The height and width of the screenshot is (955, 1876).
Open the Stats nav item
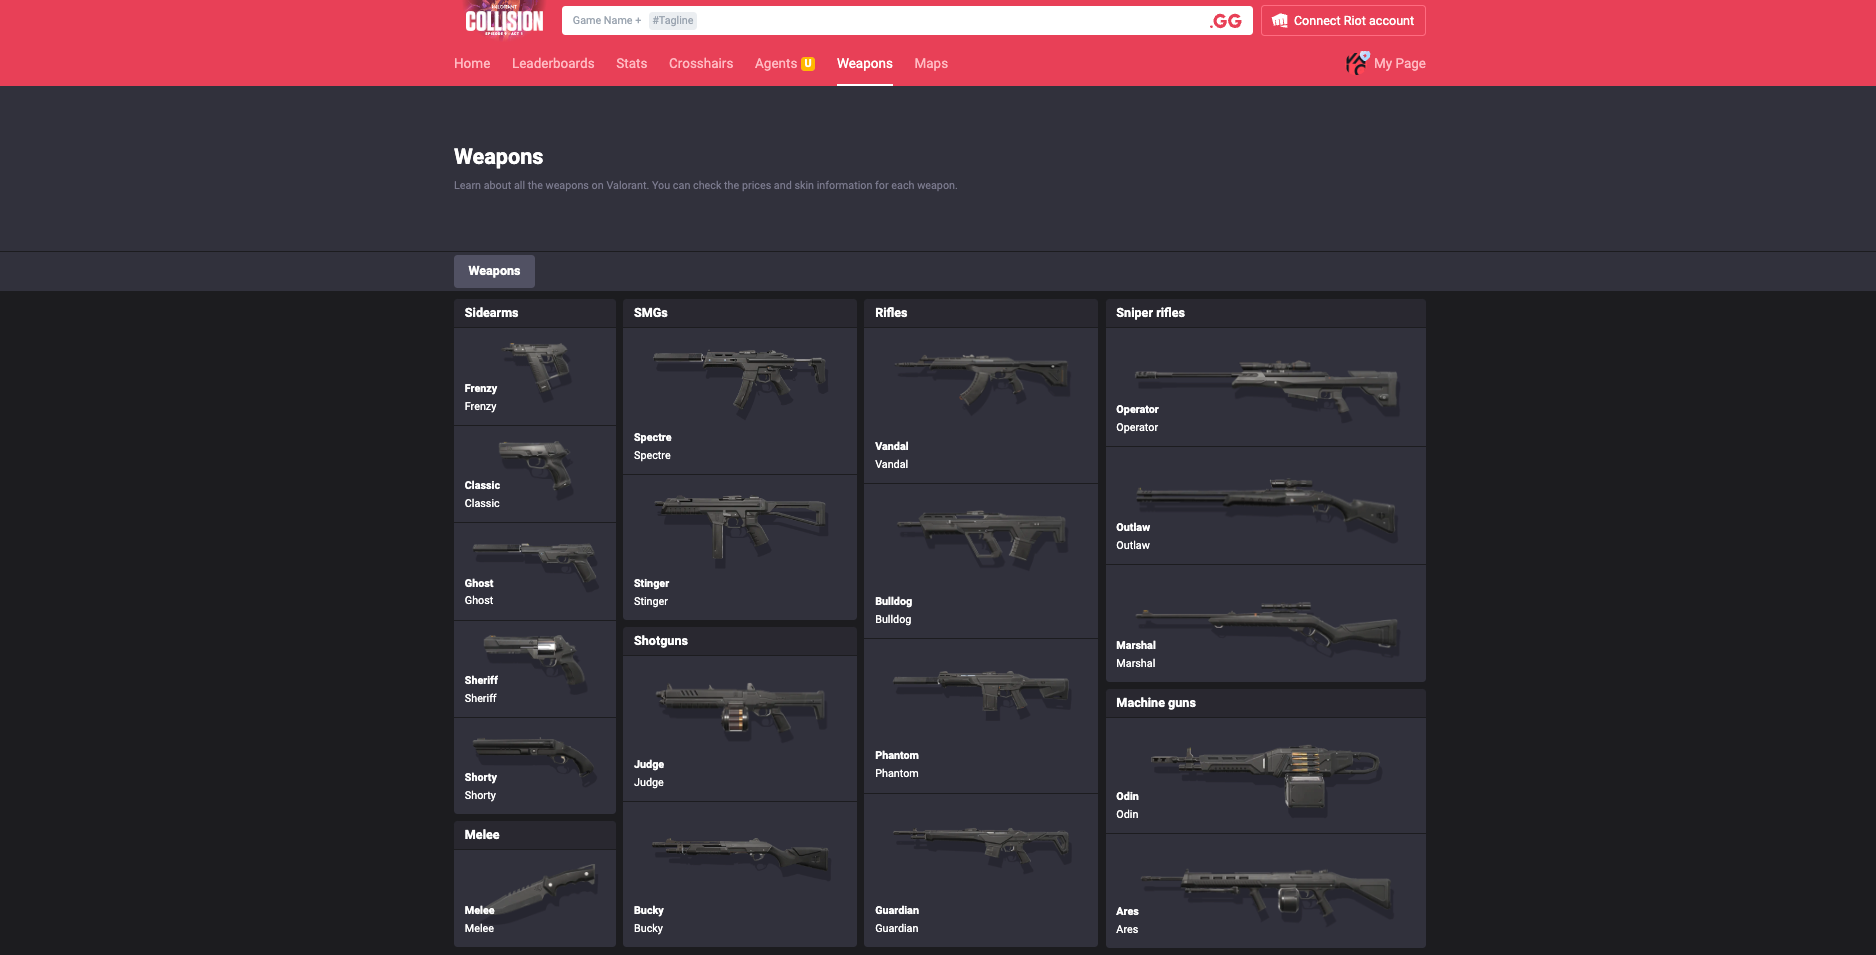click(x=631, y=64)
